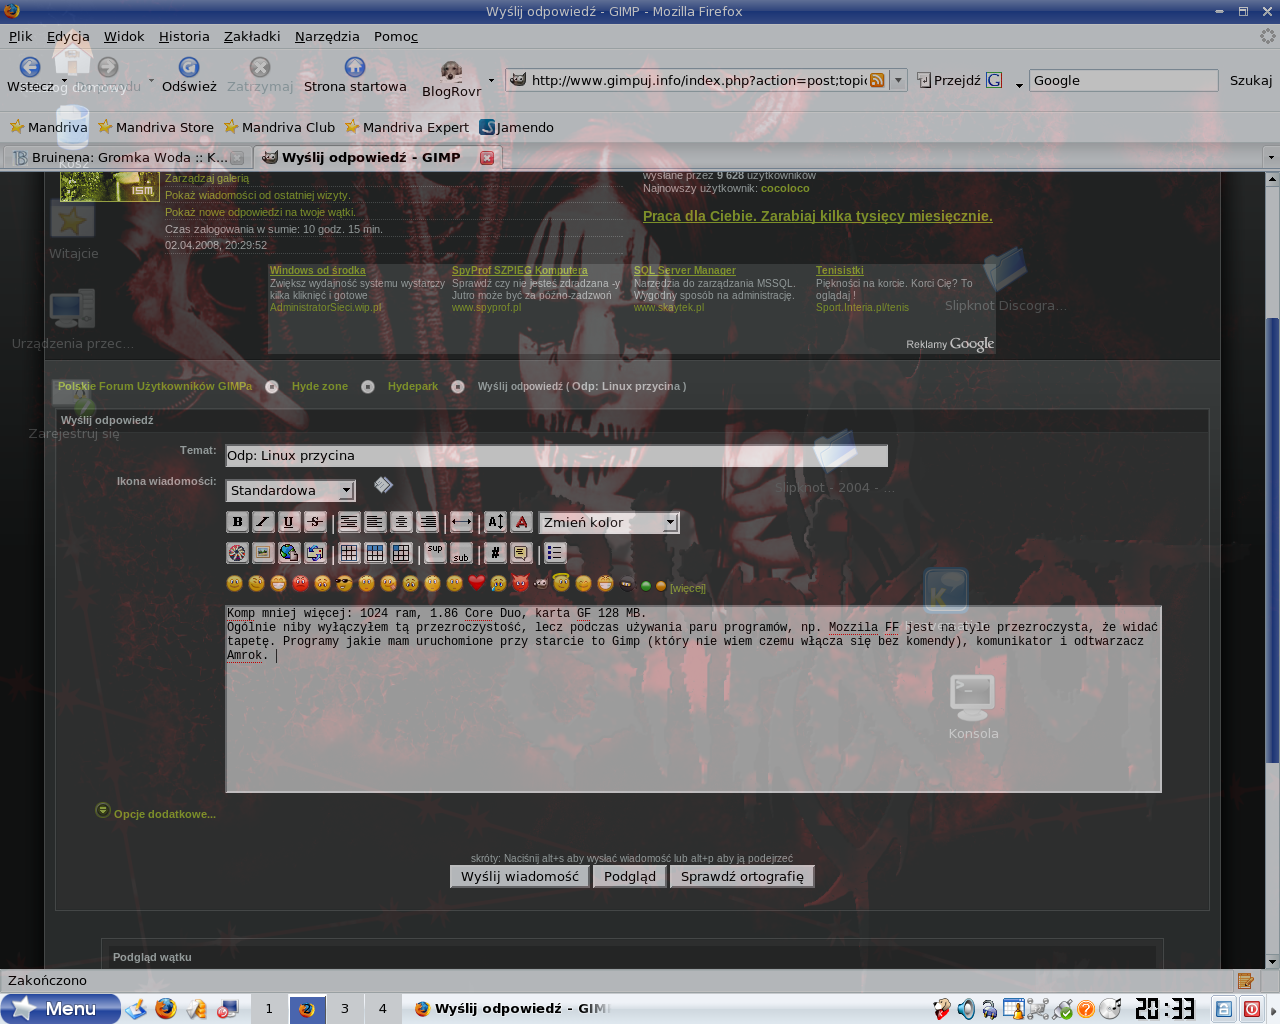Insert a bulleted list into the post

tap(555, 553)
